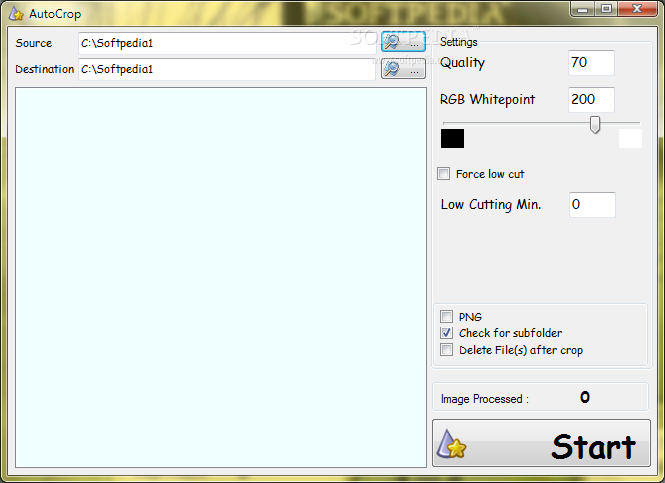Enable the PNG output checkbox

[x=446, y=316]
